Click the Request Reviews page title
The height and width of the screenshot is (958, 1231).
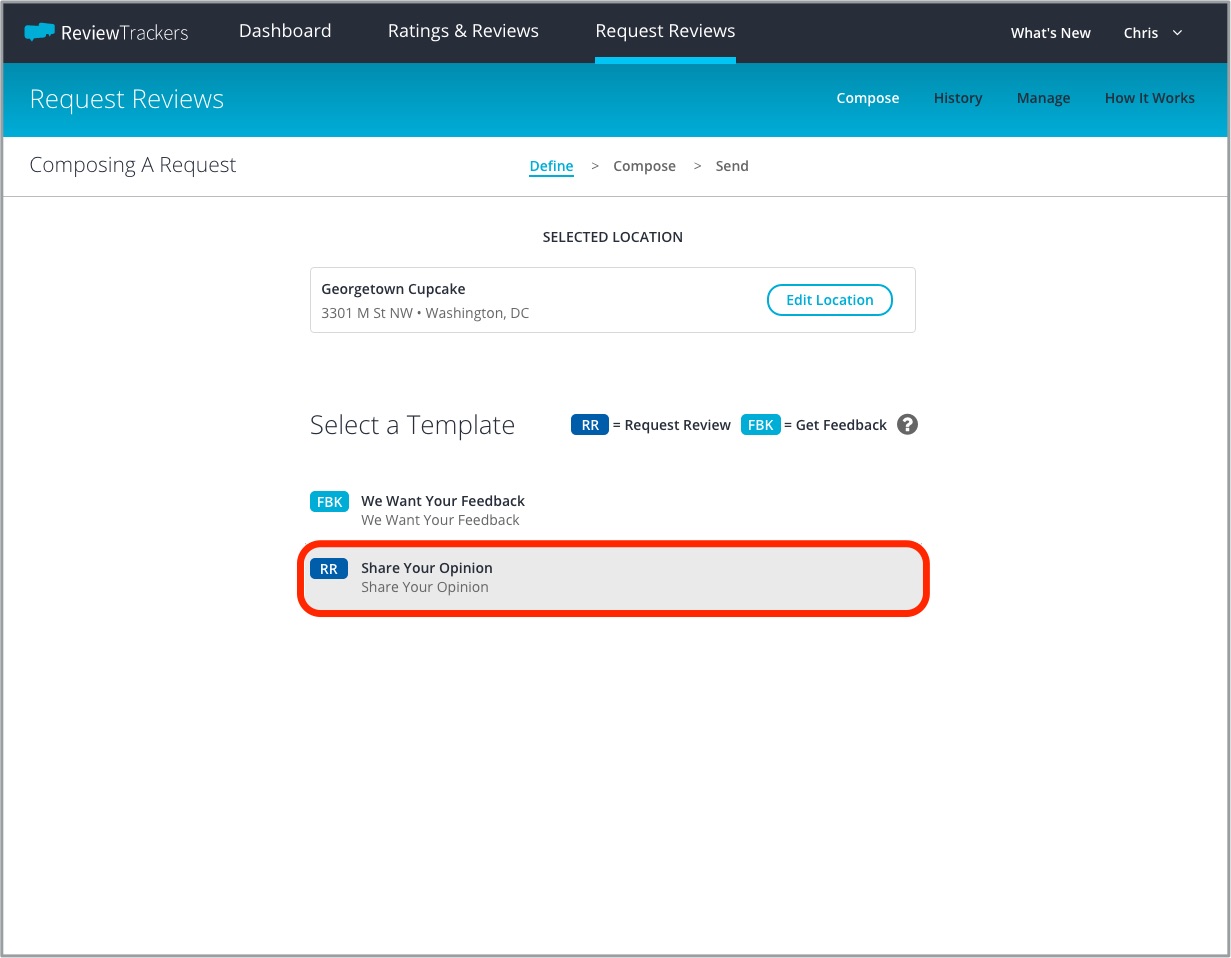[127, 99]
